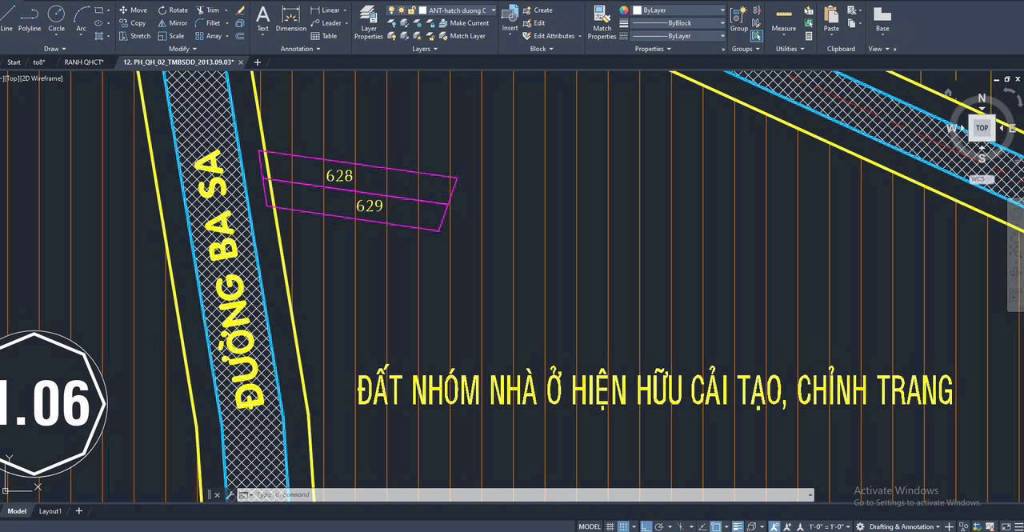Viewport: 1024px width, 532px height.
Task: Open Layer Properties manager
Action: (x=368, y=22)
